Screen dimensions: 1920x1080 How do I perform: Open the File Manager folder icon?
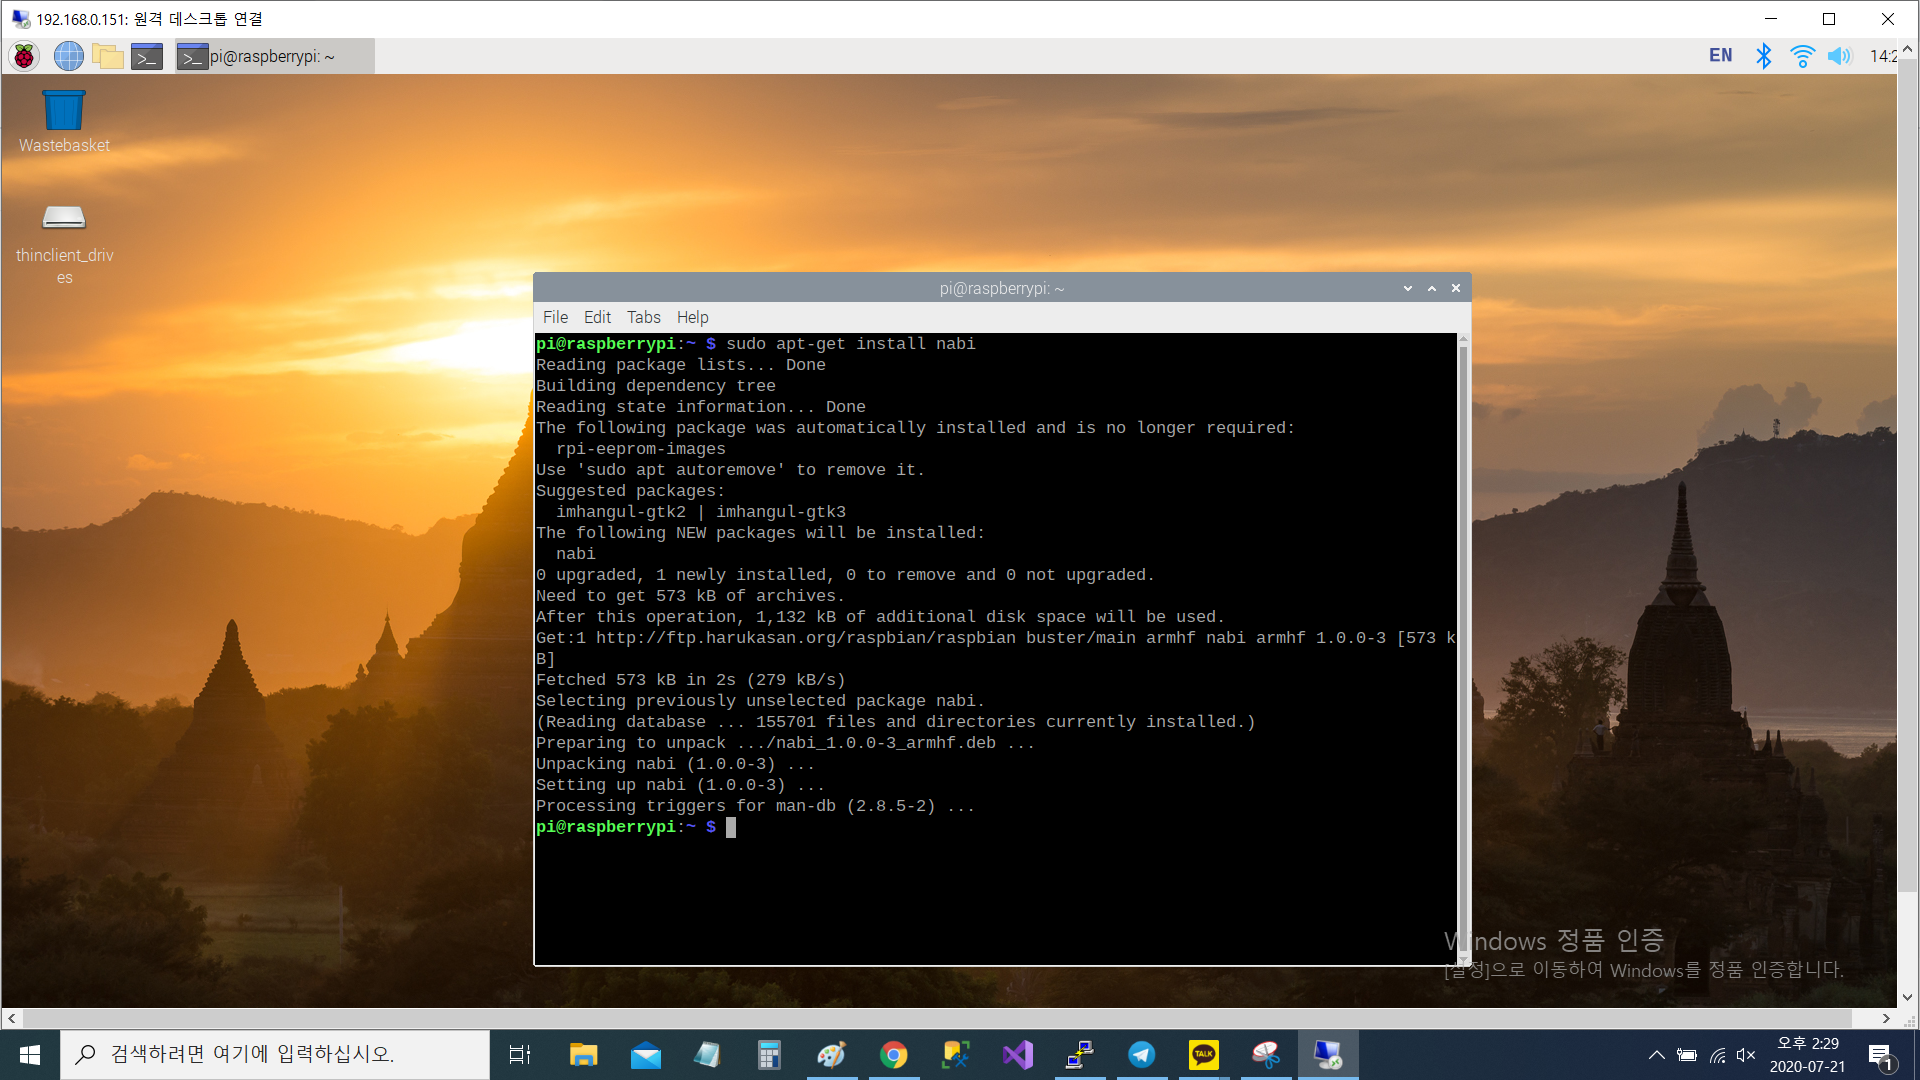coord(107,56)
